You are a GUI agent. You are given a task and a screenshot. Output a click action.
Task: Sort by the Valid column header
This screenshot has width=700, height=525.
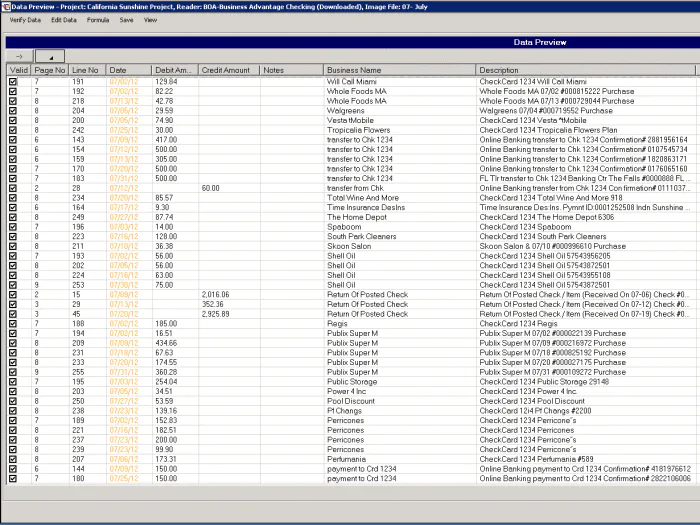[19, 70]
